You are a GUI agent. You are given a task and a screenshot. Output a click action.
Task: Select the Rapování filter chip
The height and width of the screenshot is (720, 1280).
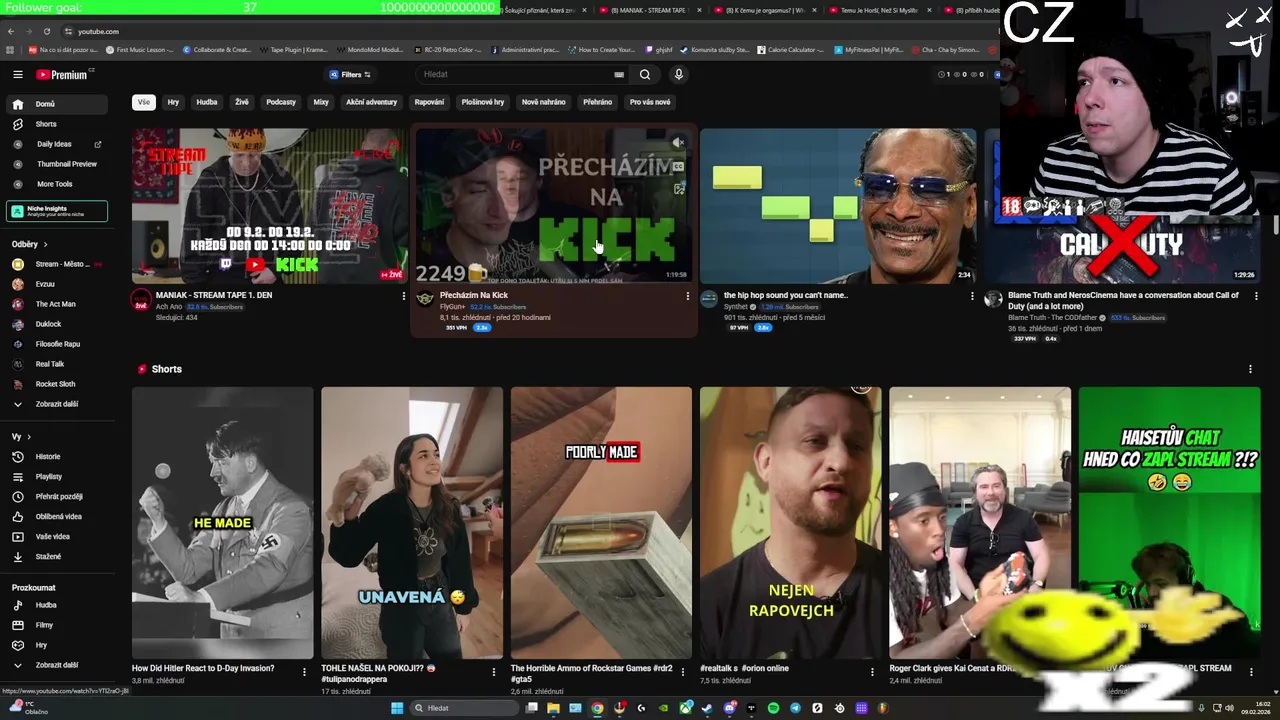[429, 102]
